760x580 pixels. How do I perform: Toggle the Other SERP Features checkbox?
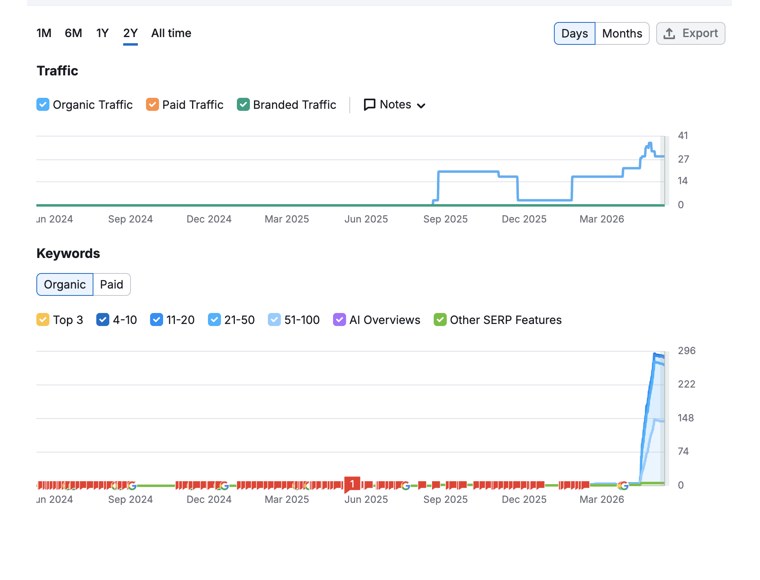440,320
